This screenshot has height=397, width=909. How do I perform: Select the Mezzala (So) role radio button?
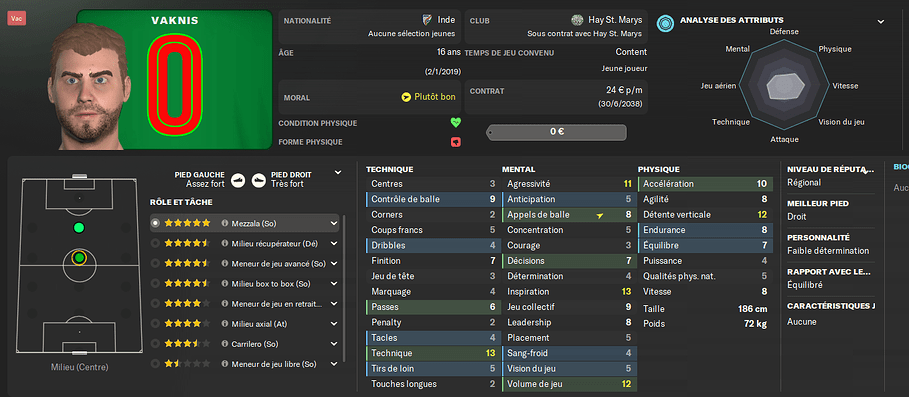click(x=155, y=223)
